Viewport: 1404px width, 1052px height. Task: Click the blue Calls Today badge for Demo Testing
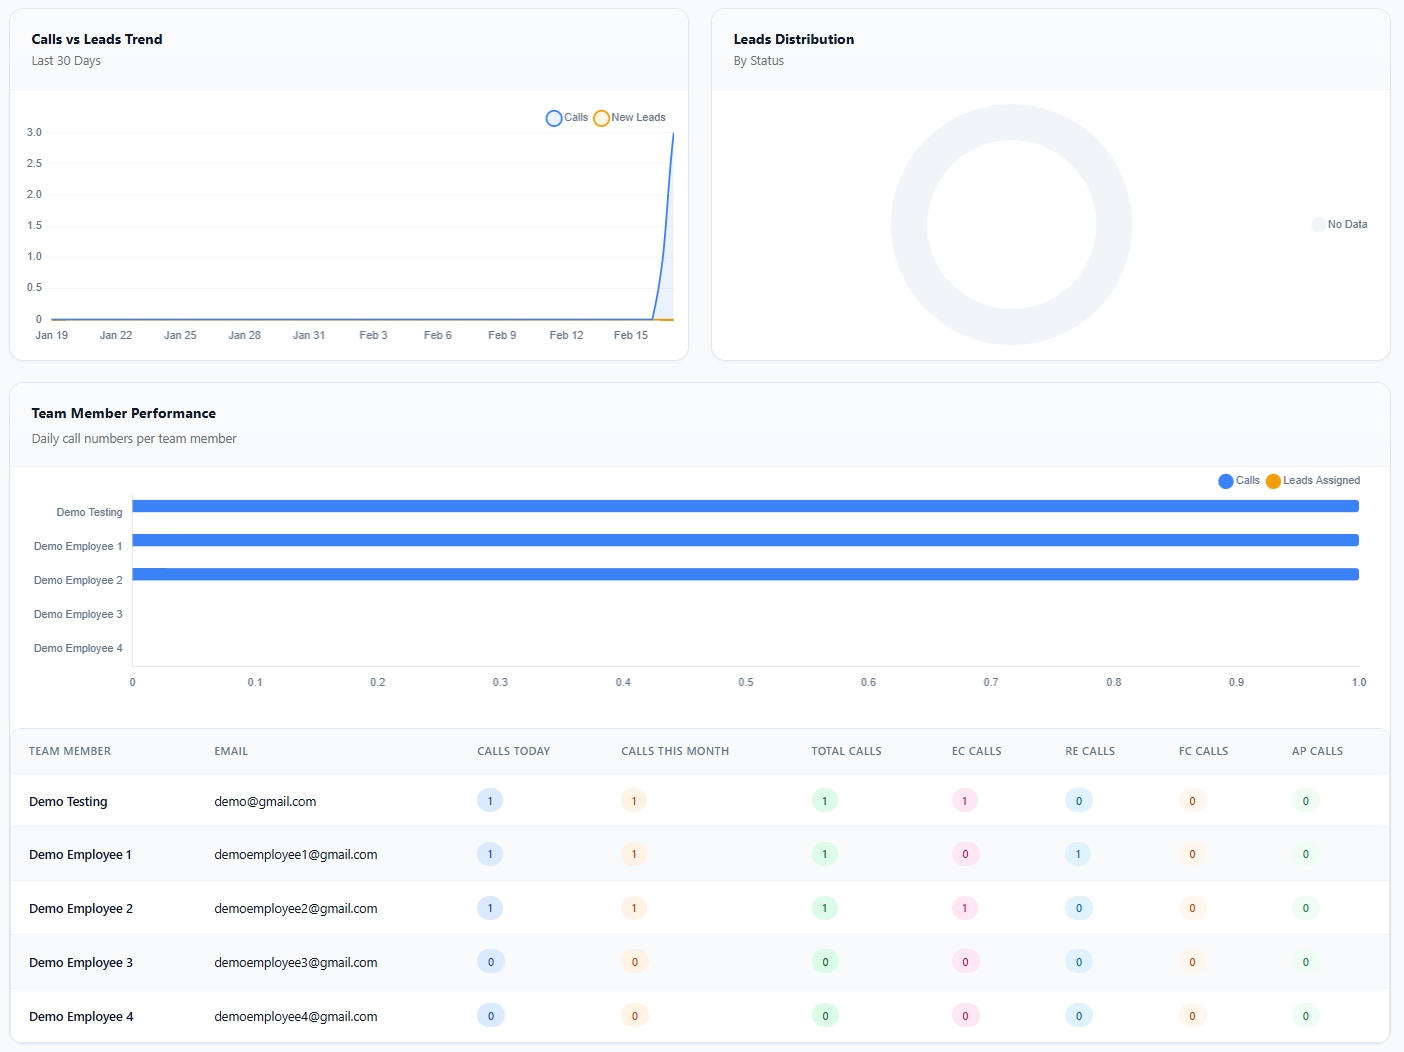[490, 800]
